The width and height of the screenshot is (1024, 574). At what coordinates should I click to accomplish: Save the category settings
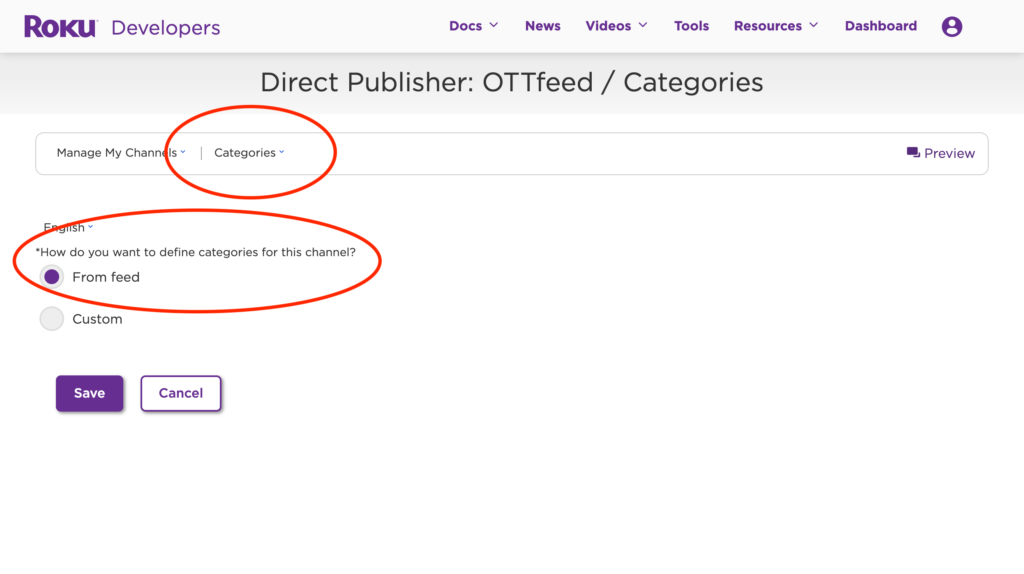click(89, 393)
